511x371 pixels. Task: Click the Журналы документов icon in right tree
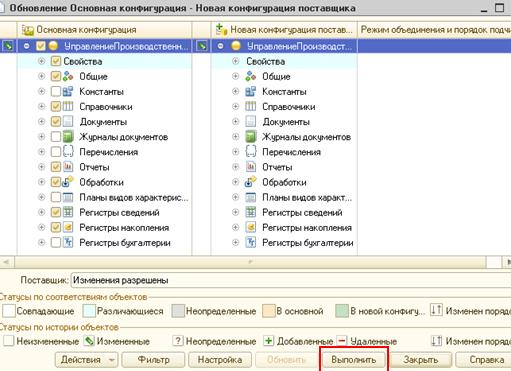coord(251,137)
